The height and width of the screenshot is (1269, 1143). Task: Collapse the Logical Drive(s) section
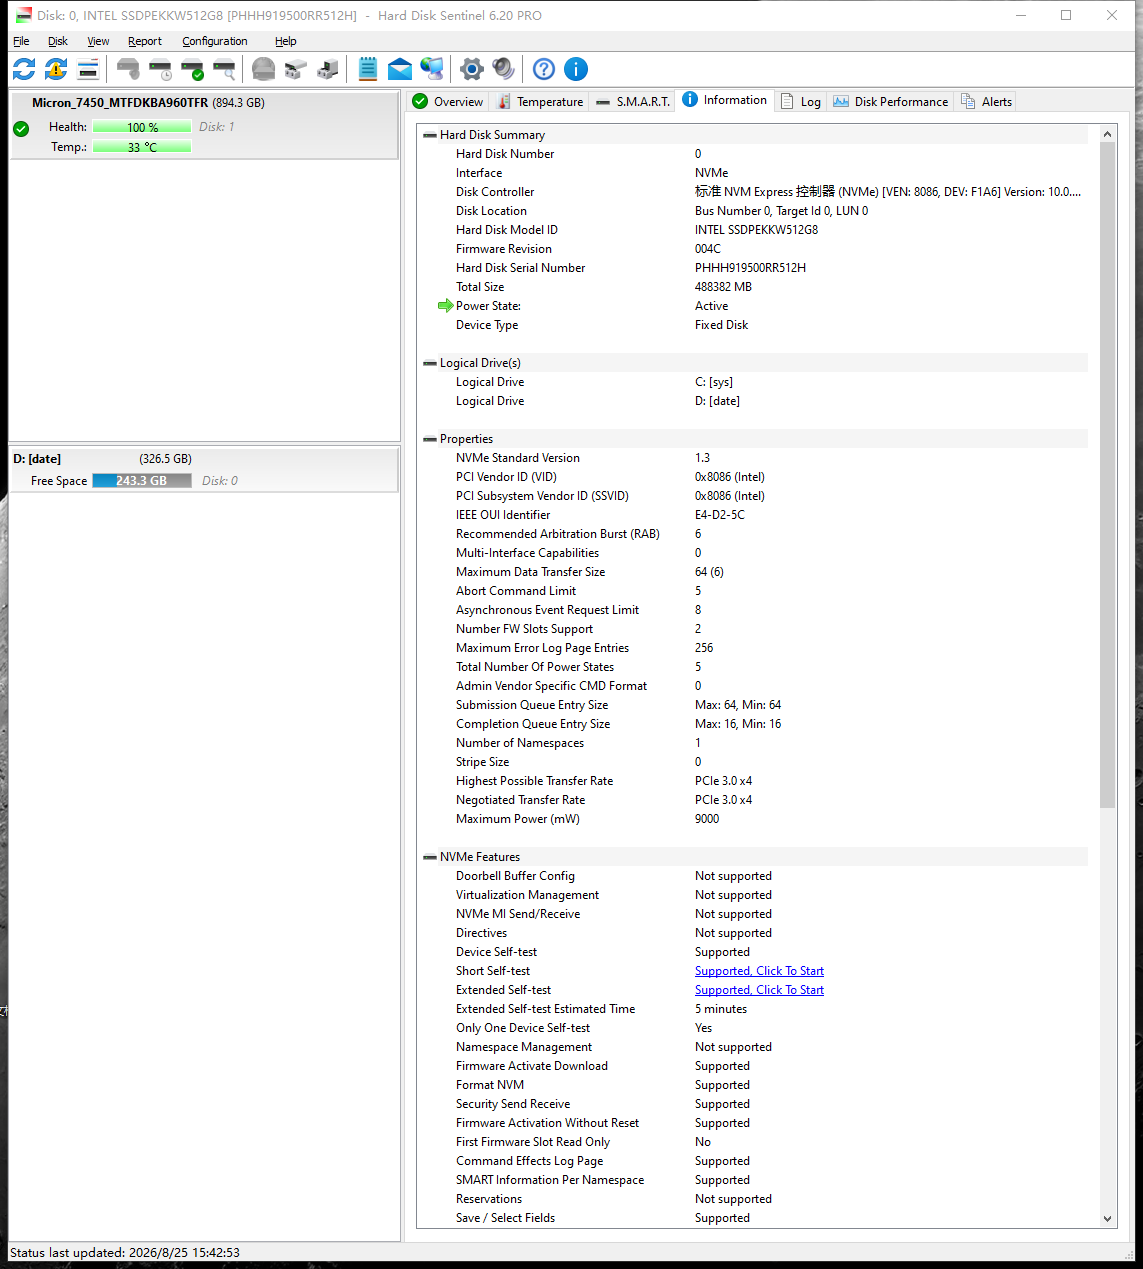pos(430,363)
